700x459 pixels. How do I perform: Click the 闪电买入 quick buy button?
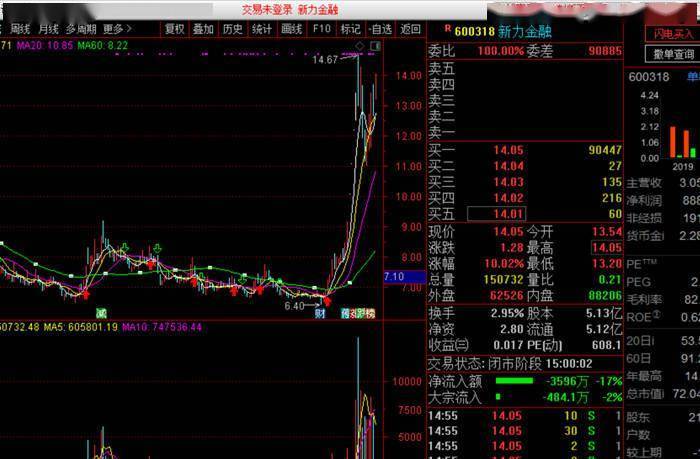pos(674,34)
